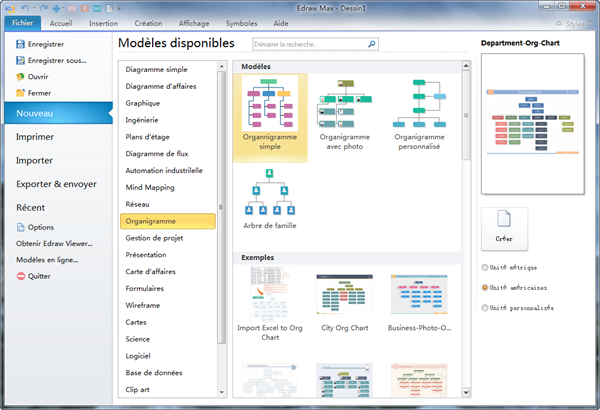This screenshot has width=600, height=410.
Task: Open the Aide tab
Action: (x=281, y=23)
